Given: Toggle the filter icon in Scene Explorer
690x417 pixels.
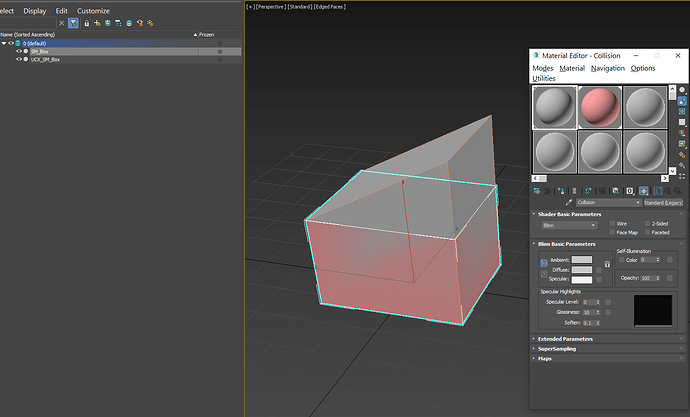Looking at the screenshot, I should coord(73,22).
